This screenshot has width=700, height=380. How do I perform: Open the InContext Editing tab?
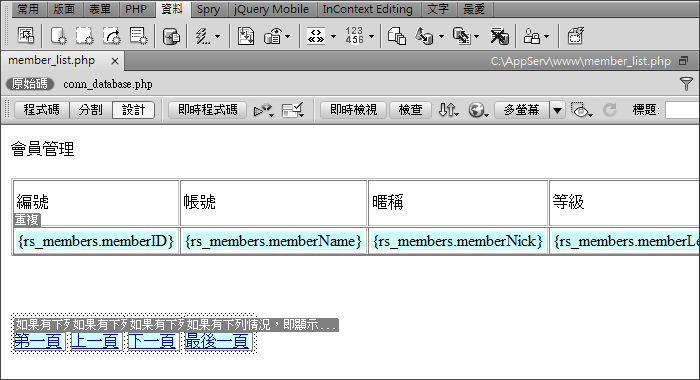pos(367,9)
